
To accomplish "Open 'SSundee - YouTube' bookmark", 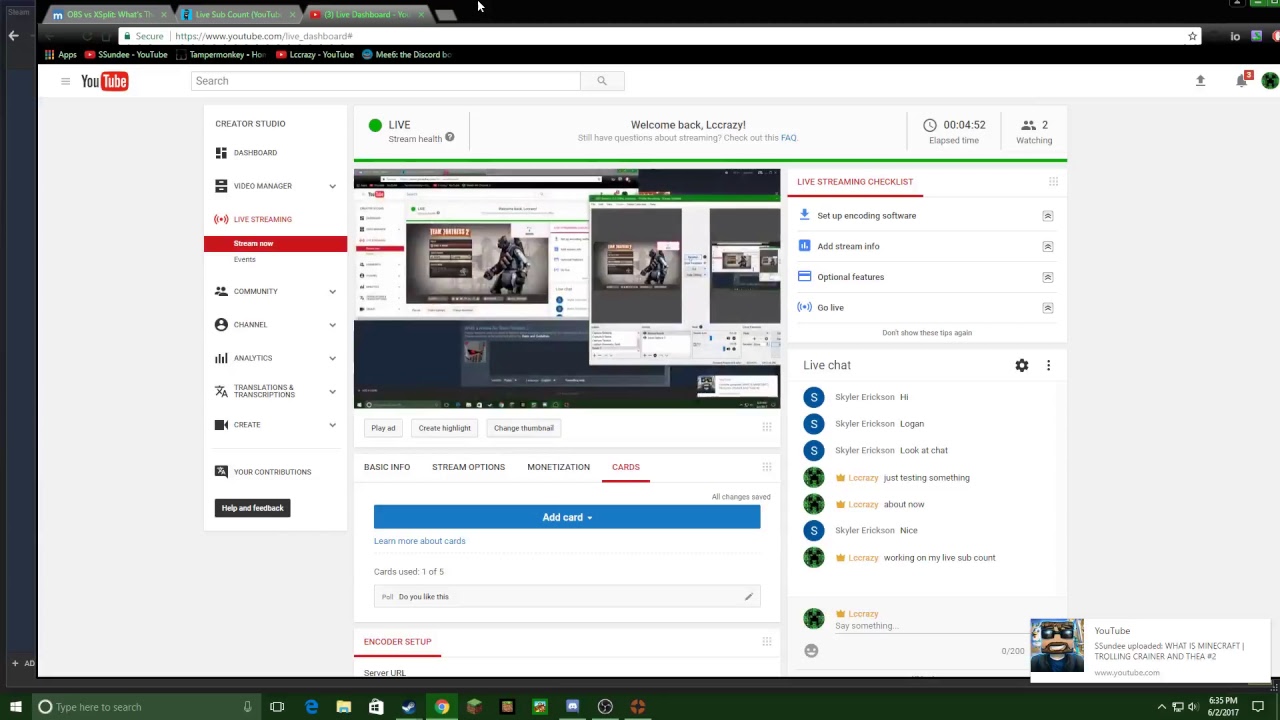I will 126,55.
